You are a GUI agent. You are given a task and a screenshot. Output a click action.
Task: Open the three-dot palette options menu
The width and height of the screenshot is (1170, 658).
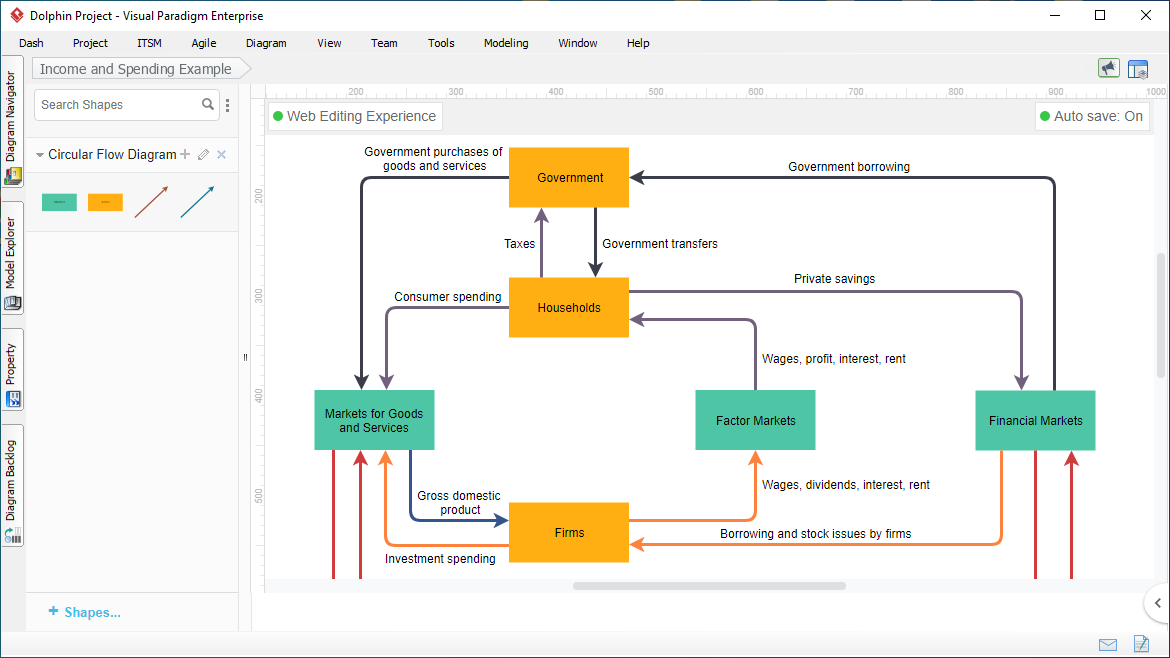pyautogui.click(x=228, y=105)
